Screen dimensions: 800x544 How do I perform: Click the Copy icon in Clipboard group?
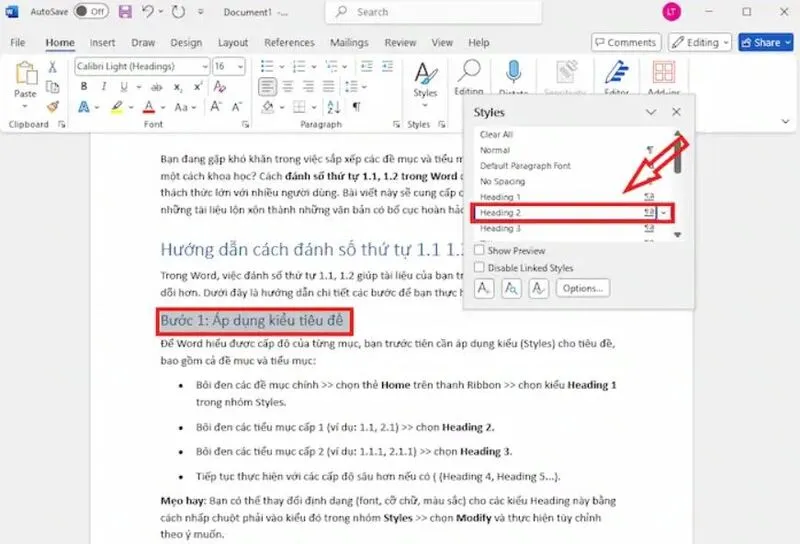(x=52, y=87)
